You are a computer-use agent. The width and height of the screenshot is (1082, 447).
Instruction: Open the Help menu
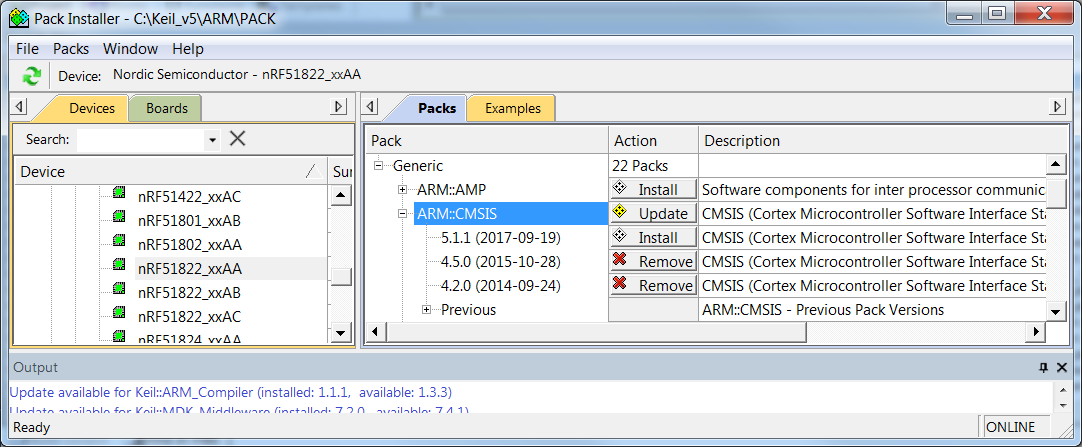point(188,49)
